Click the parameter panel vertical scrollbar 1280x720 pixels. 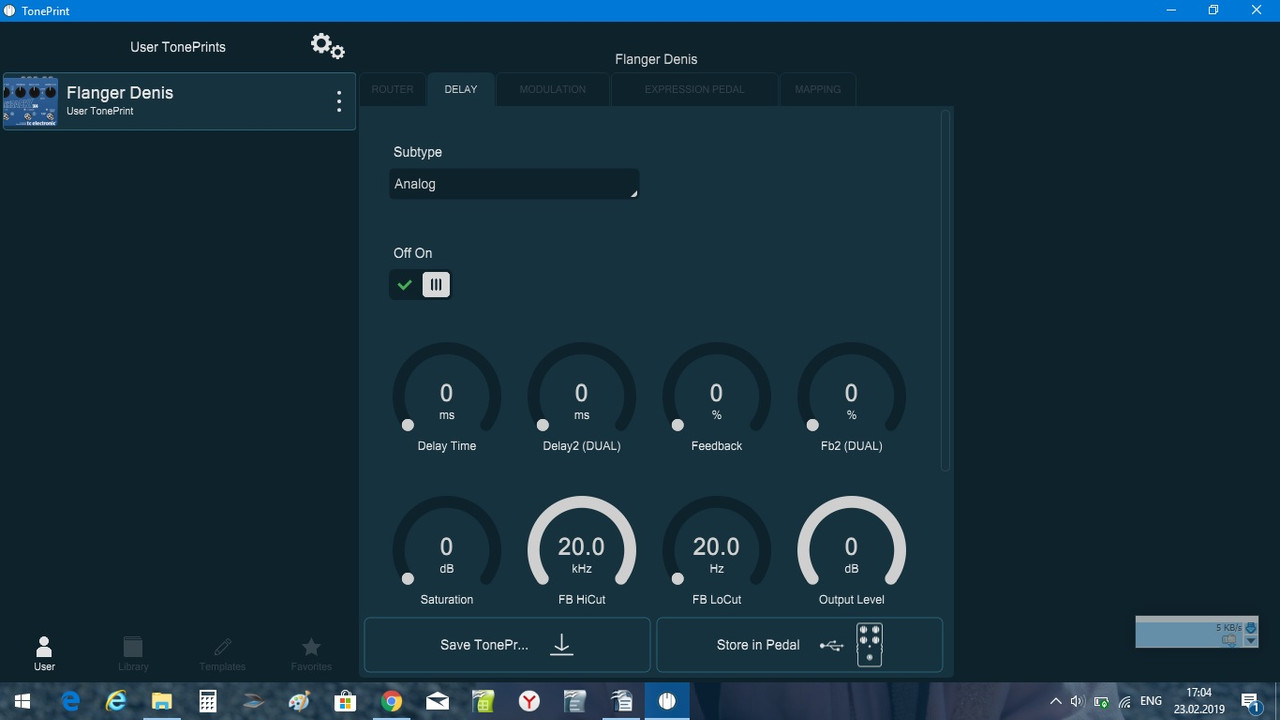click(x=945, y=290)
